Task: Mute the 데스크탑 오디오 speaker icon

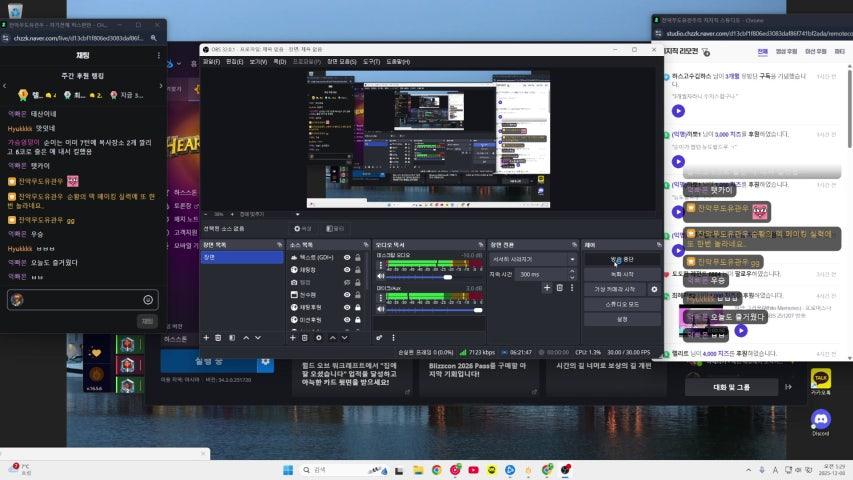Action: 382,276
